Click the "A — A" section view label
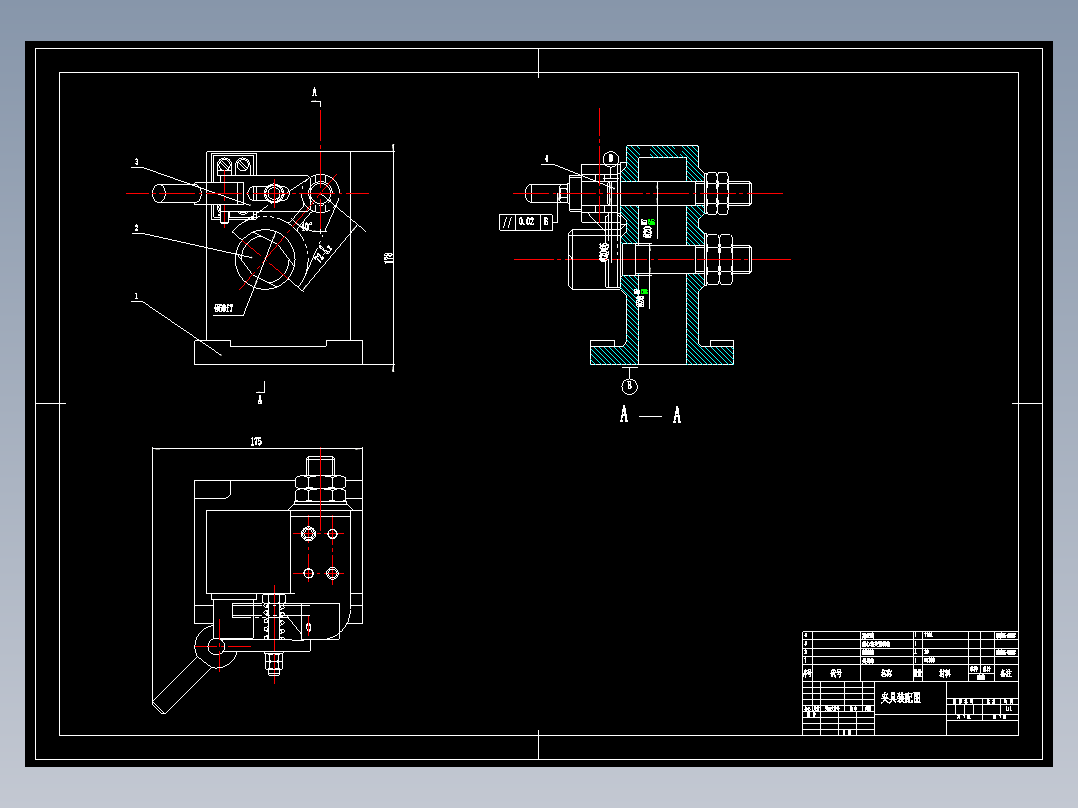Viewport: 1078px width, 808px height. [650, 415]
